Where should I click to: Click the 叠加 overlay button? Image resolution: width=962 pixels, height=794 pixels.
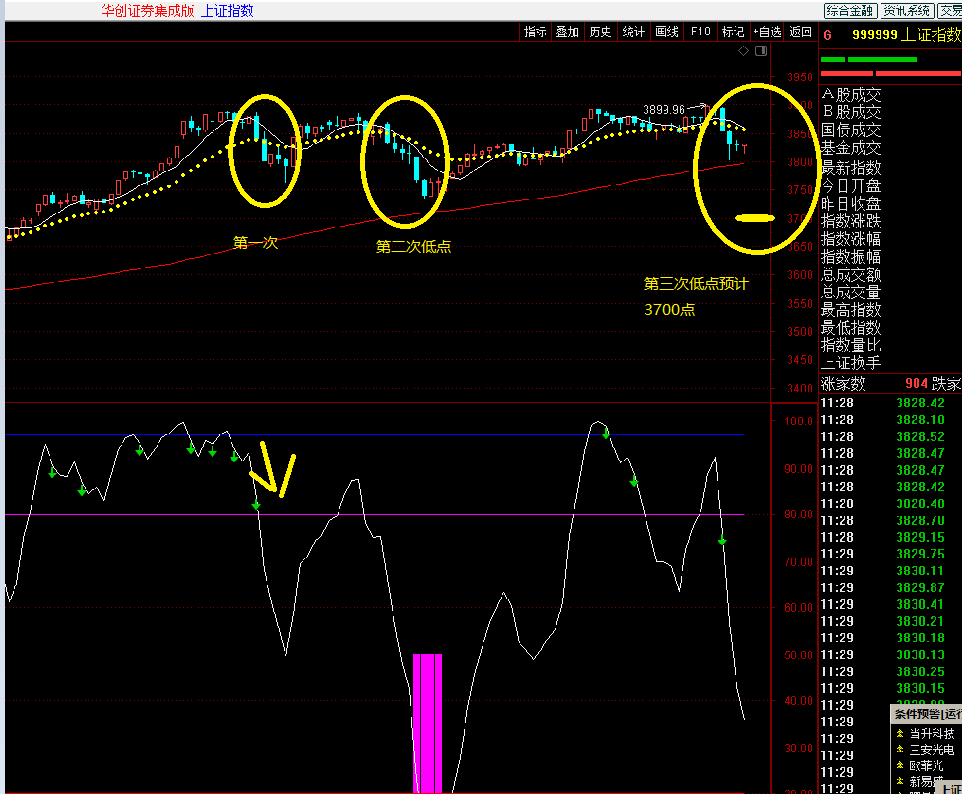568,32
